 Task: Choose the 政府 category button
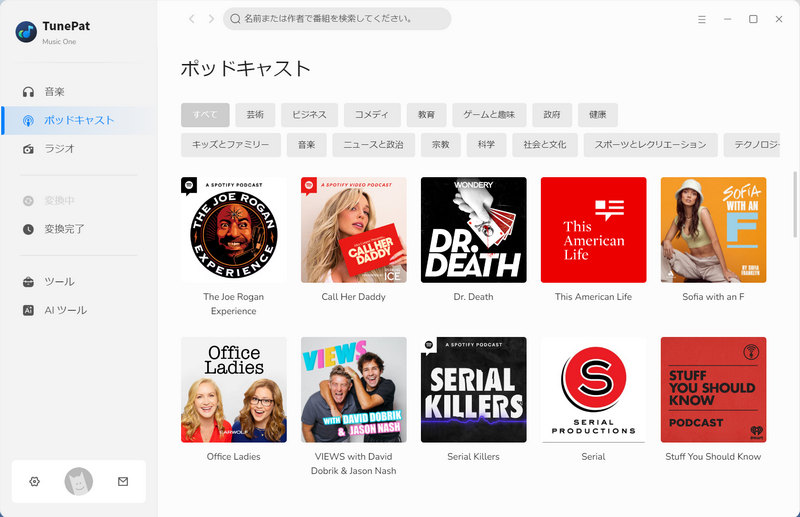coord(552,115)
